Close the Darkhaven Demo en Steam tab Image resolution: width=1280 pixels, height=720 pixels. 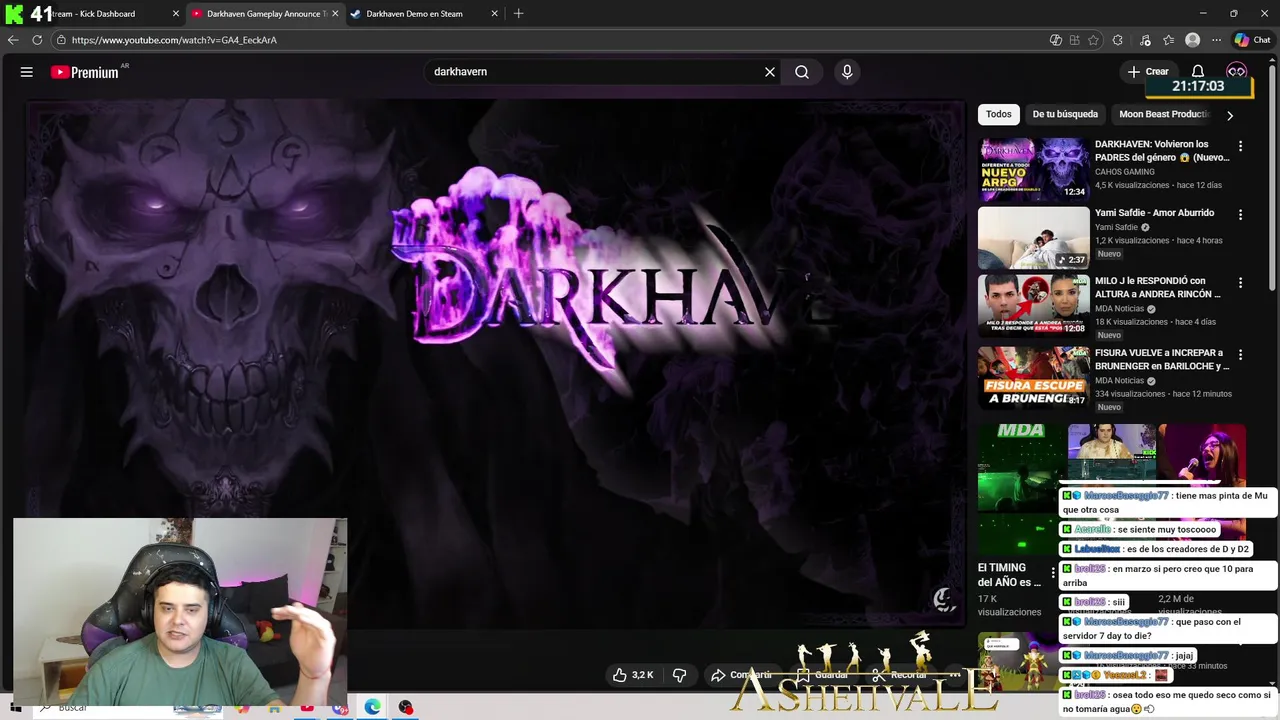pyautogui.click(x=494, y=14)
